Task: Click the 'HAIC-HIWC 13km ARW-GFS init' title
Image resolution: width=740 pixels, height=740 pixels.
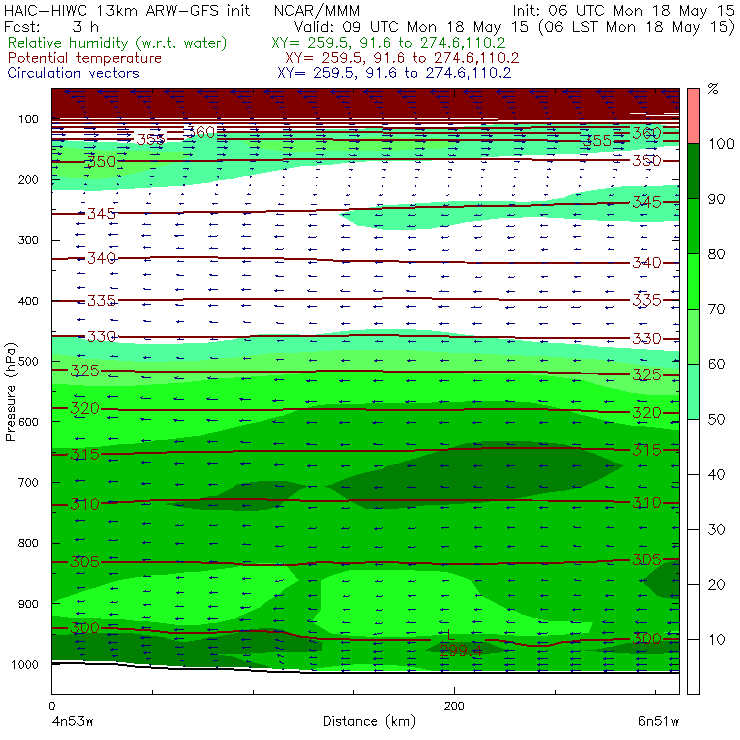Action: pos(127,10)
